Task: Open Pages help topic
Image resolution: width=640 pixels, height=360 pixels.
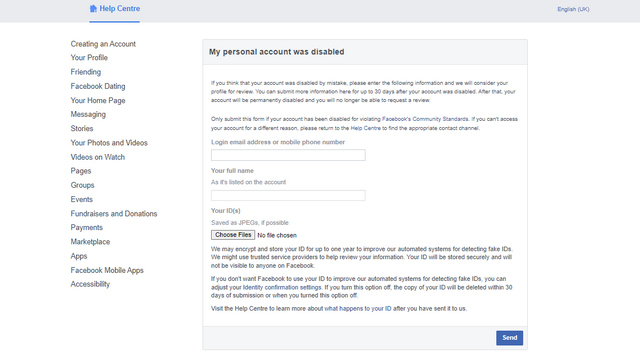Action: pyautogui.click(x=80, y=171)
